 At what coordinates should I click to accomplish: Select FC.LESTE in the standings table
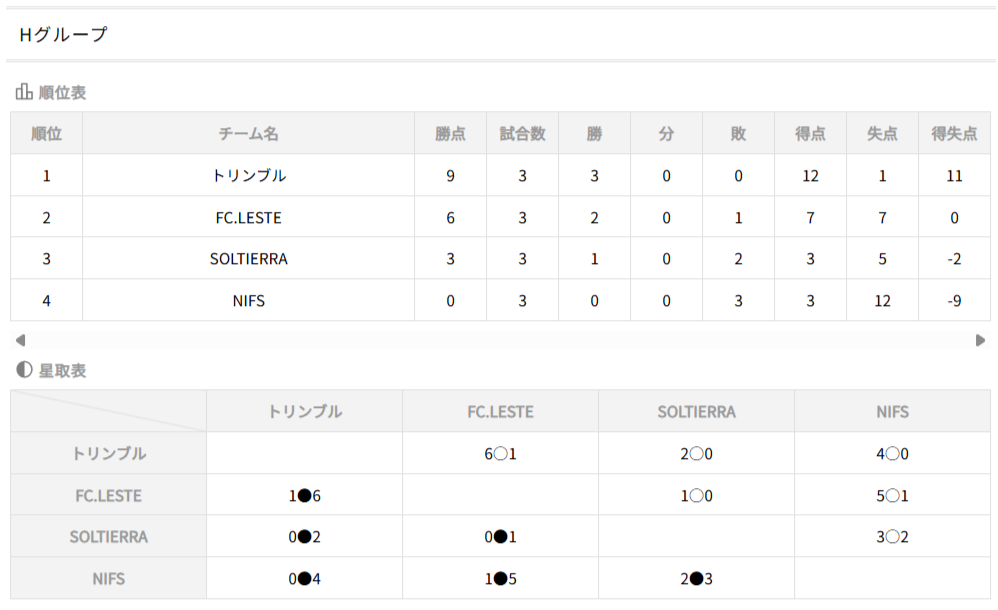(x=248, y=218)
